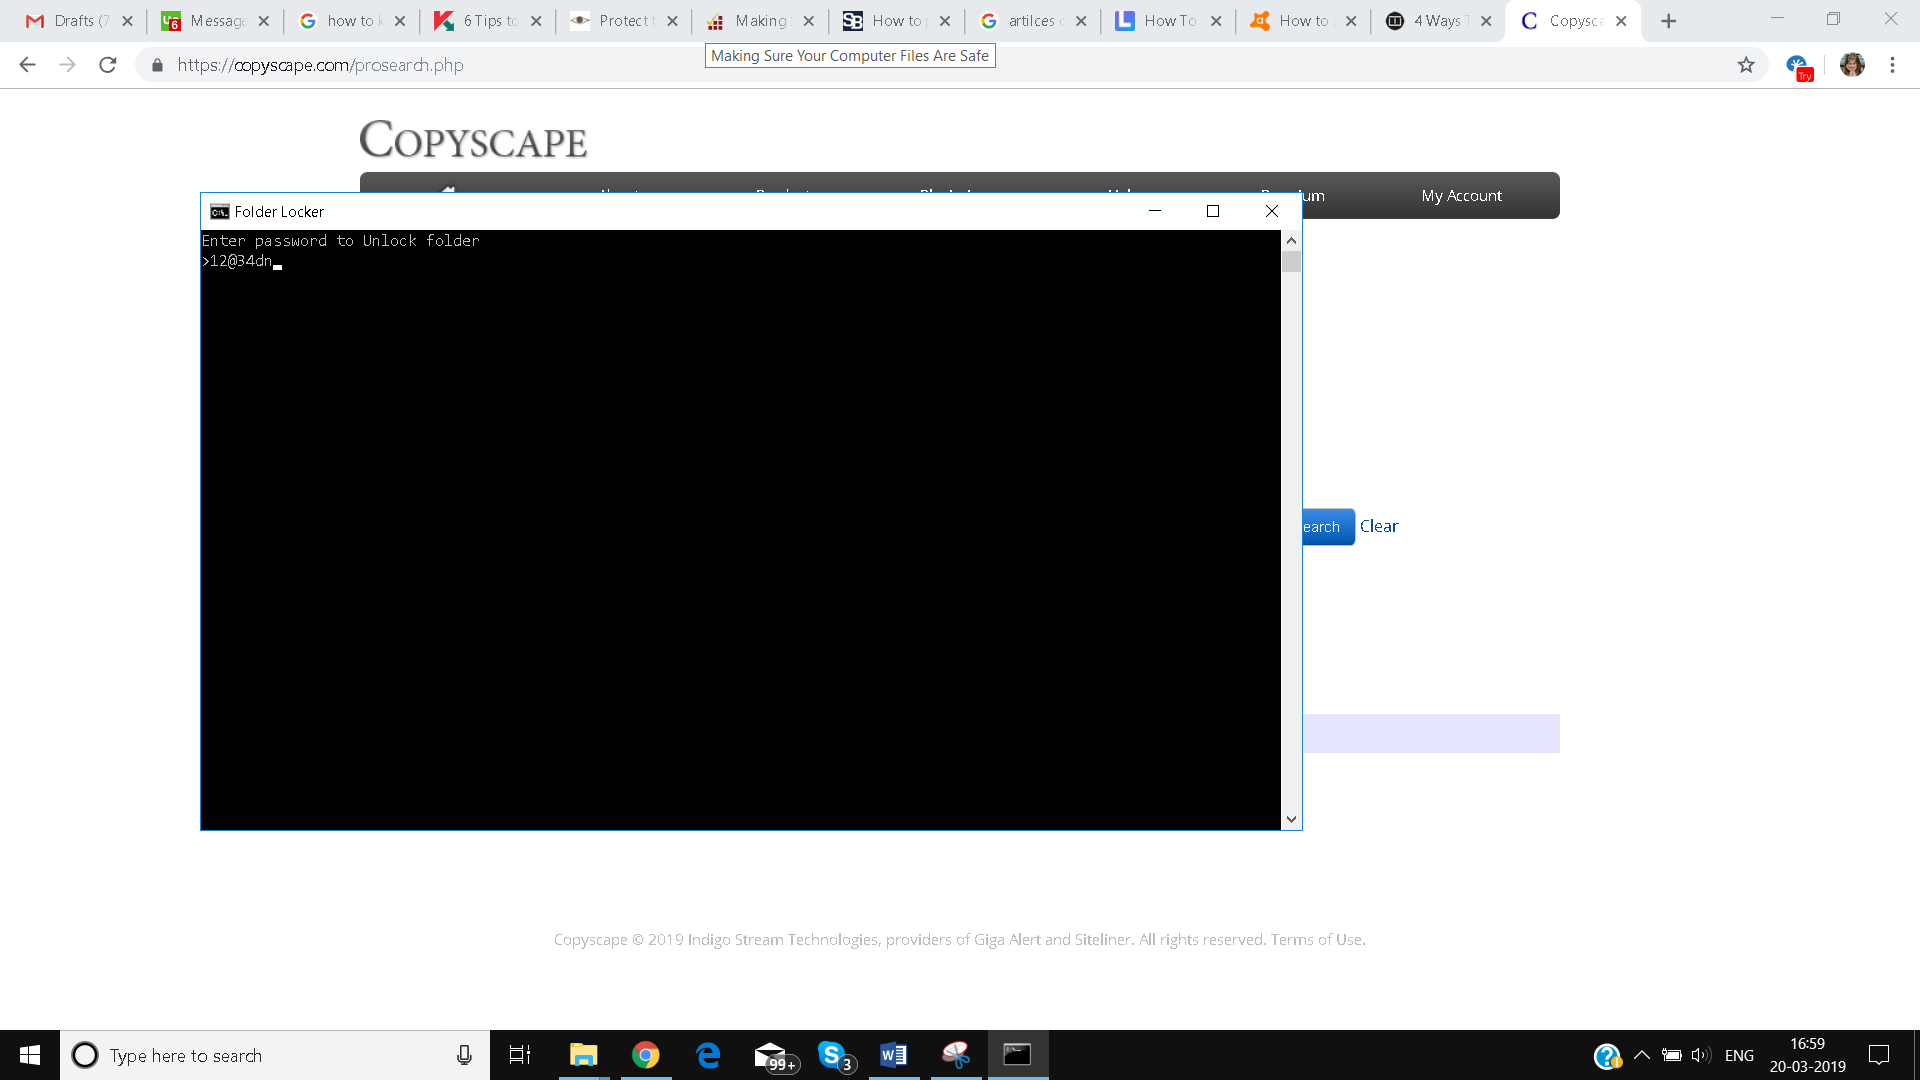Screen dimensions: 1920x1080
Task: Close the Copyscape browser tab
Action: pos(1621,21)
